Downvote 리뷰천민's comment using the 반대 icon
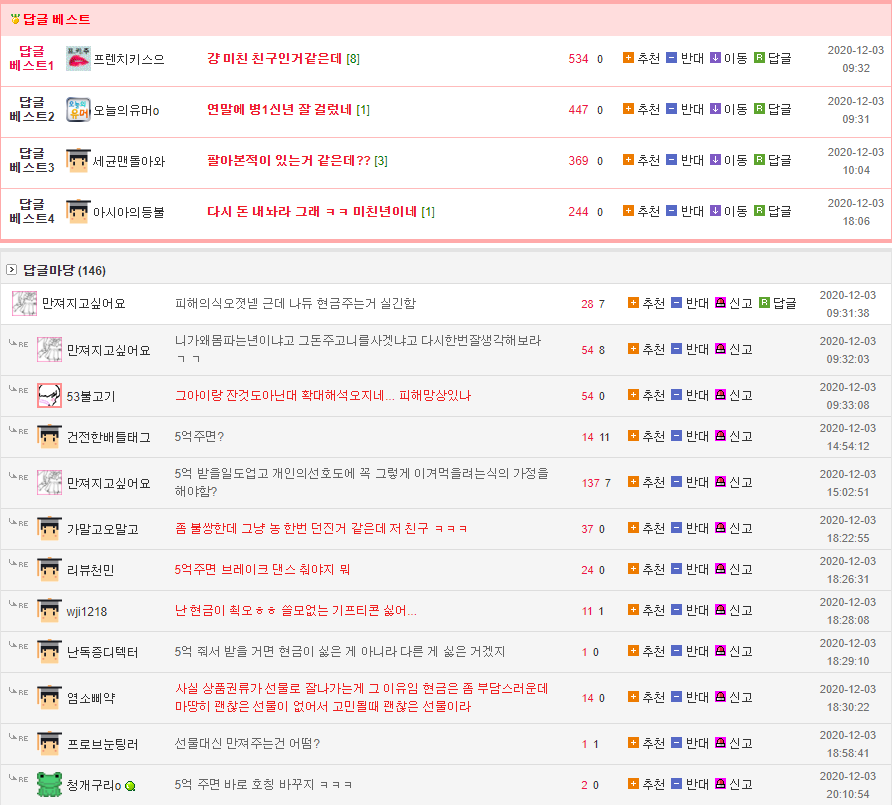 pyautogui.click(x=676, y=569)
